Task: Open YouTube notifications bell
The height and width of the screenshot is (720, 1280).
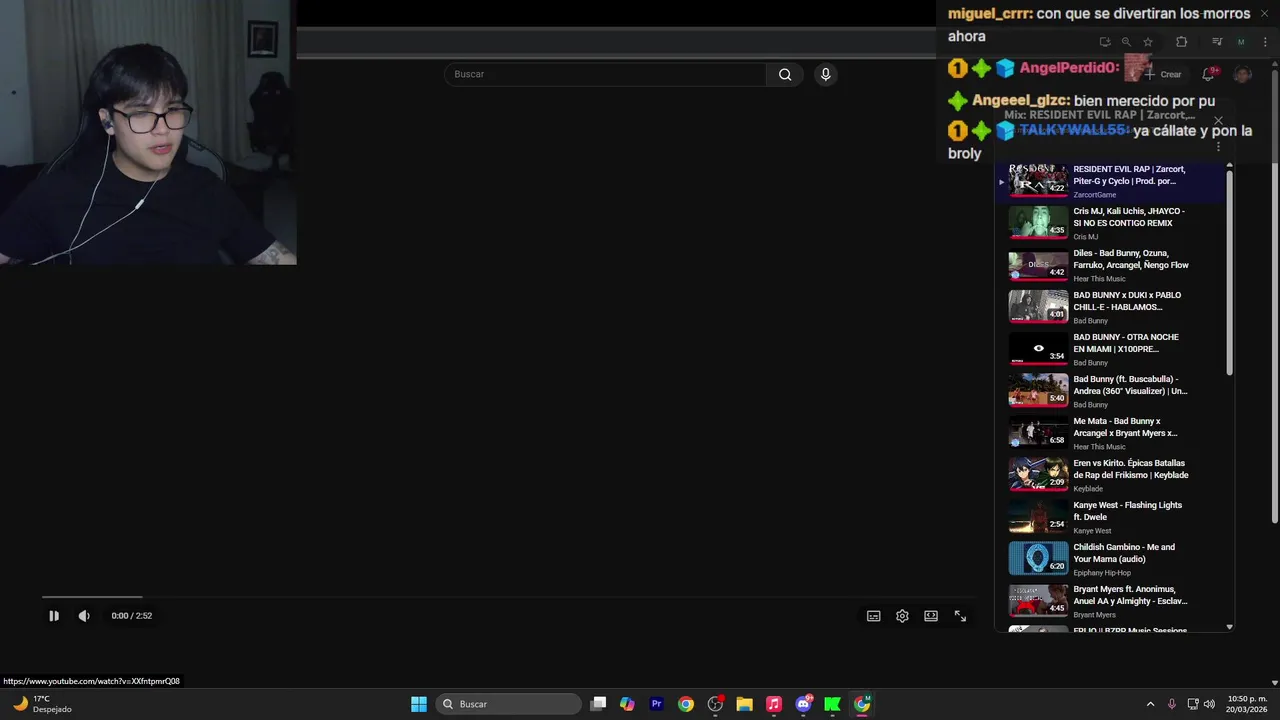Action: (1209, 74)
